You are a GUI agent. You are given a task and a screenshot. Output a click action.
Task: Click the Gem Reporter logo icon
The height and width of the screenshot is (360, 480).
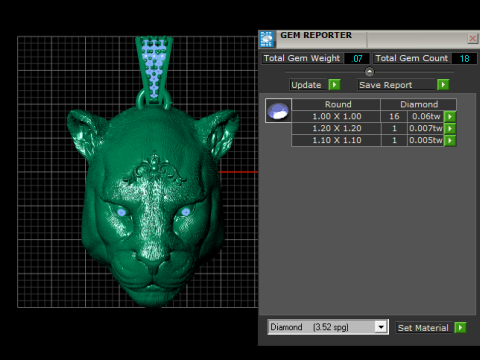pos(267,39)
